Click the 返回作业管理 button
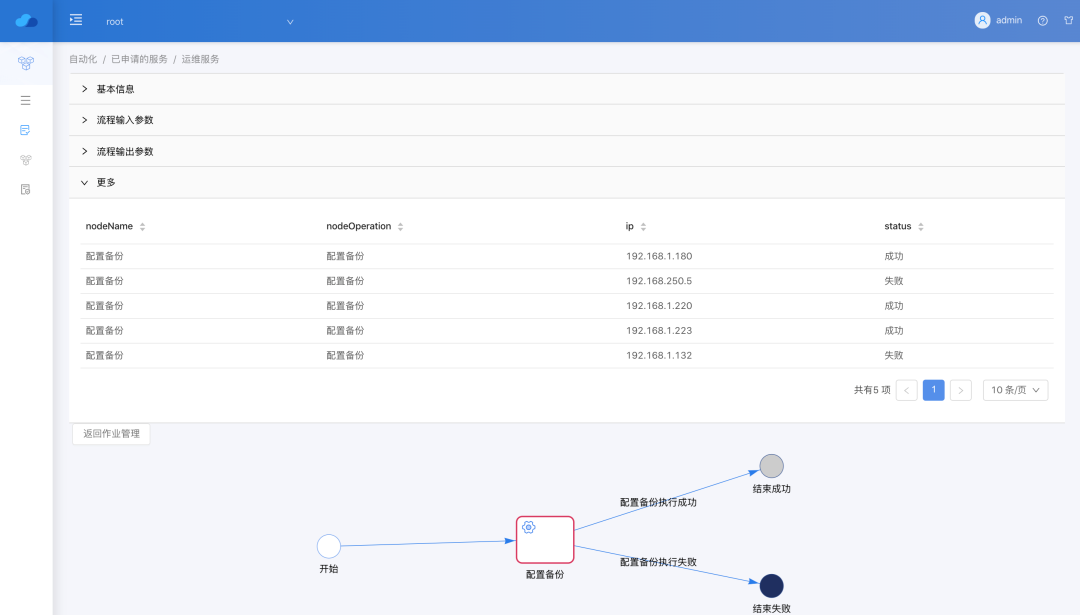This screenshot has width=1080, height=615. pyautogui.click(x=110, y=433)
